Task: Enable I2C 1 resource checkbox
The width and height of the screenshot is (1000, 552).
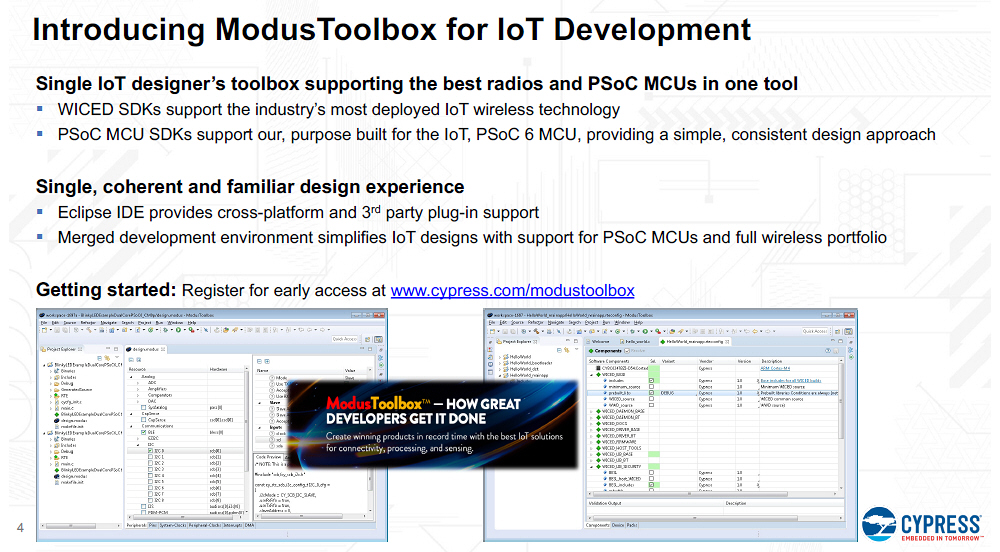Action: [151, 457]
